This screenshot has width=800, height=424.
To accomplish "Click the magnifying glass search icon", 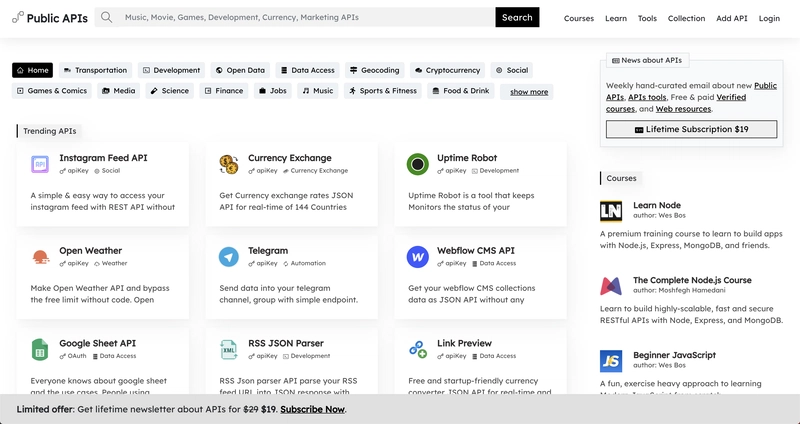I will point(106,17).
